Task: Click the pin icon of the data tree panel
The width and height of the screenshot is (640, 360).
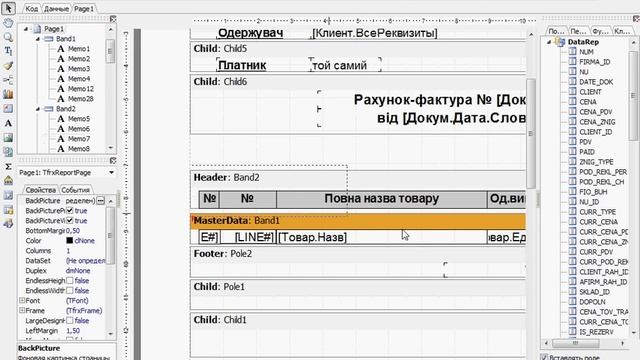Action: tap(636, 19)
